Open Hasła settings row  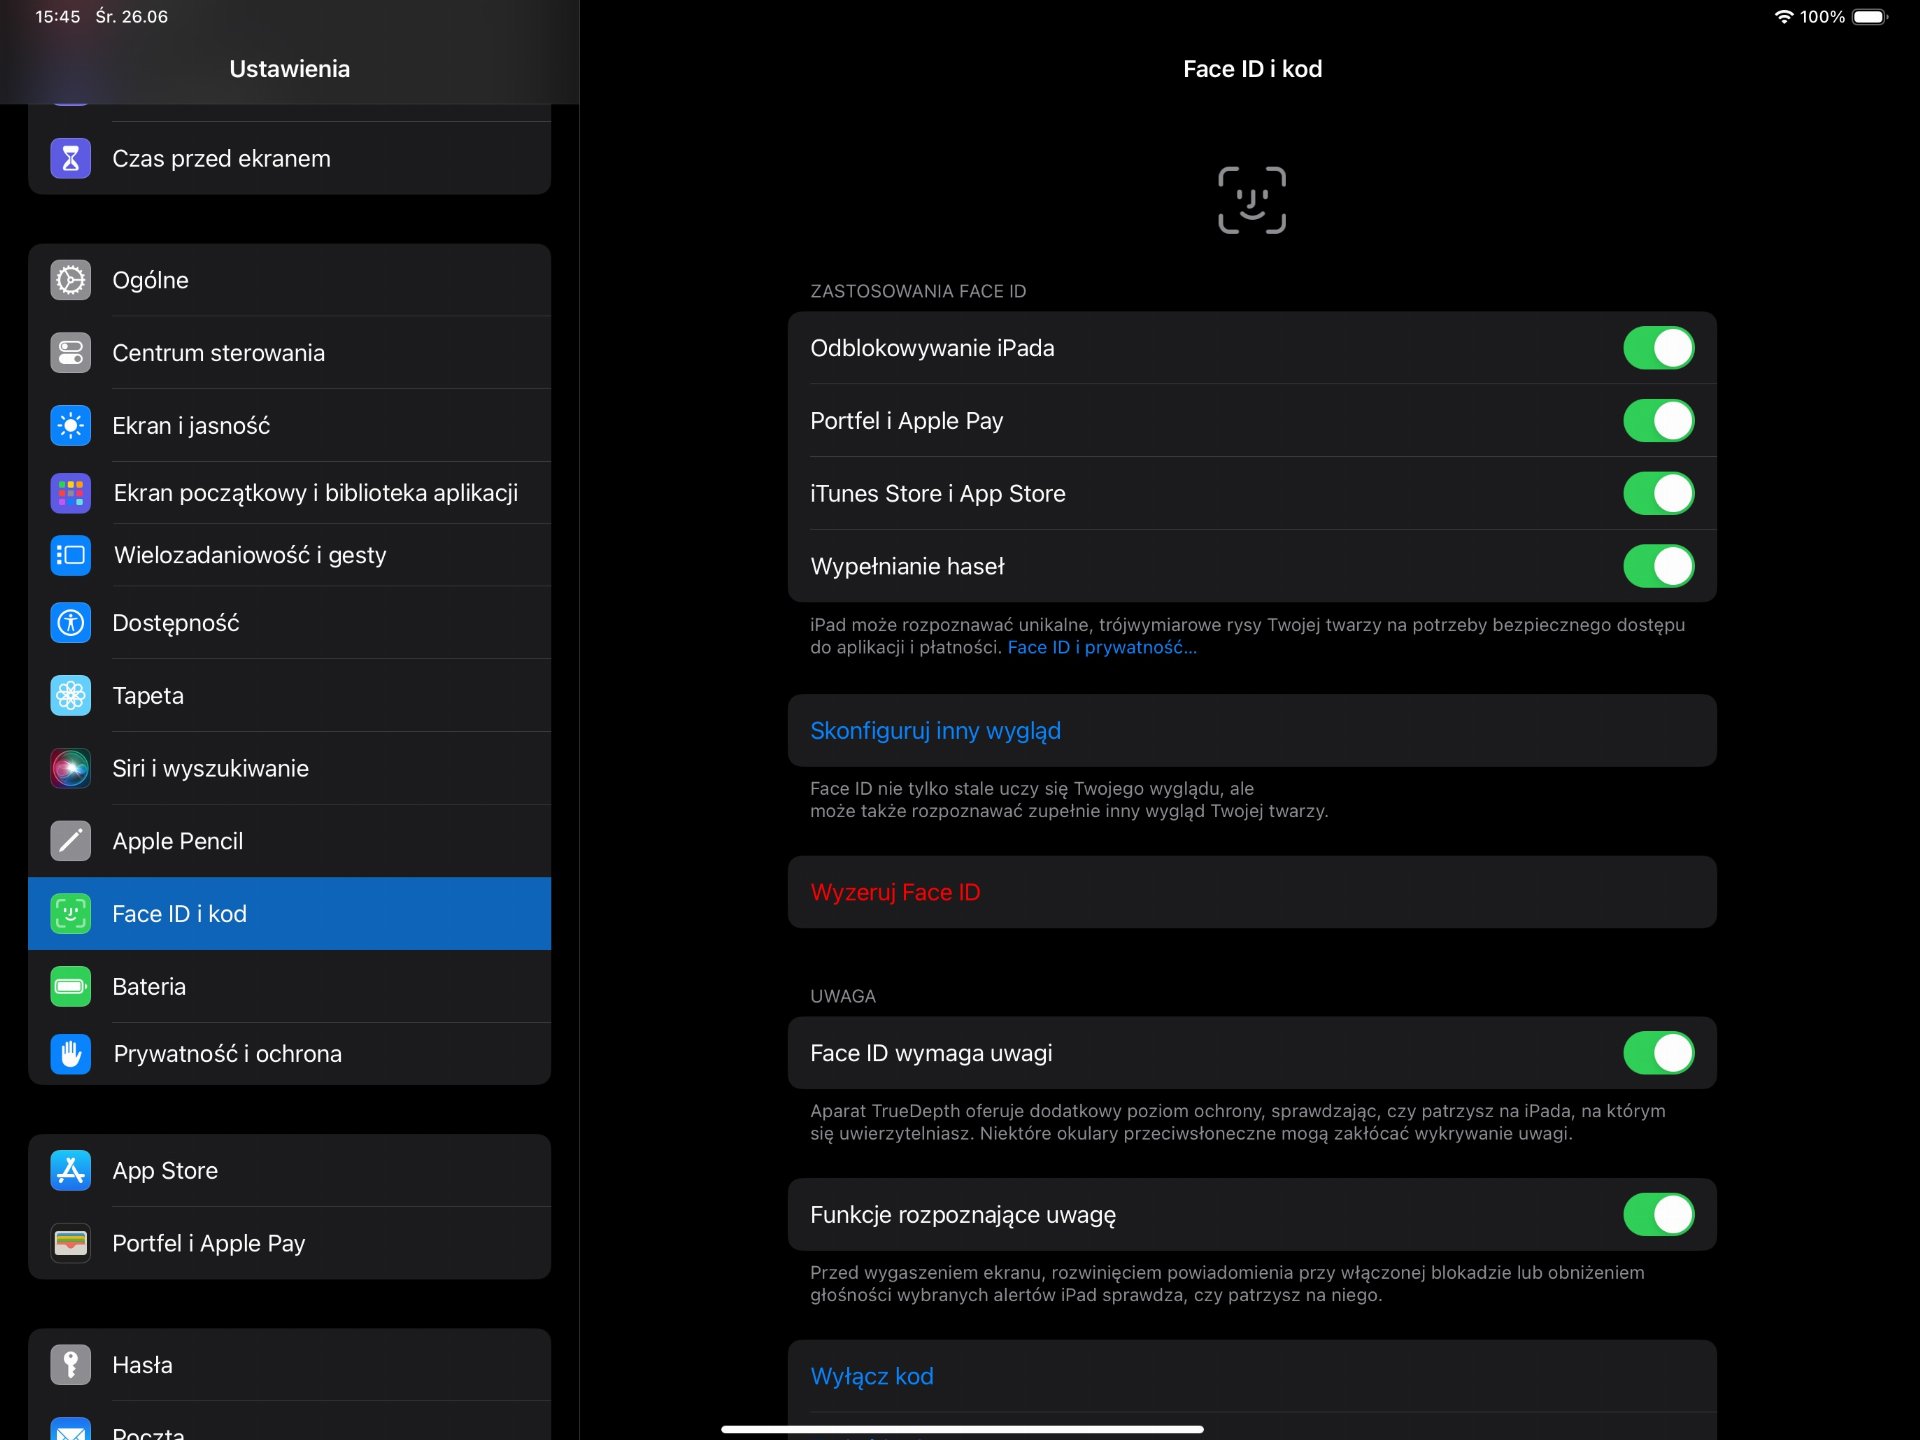coord(289,1365)
